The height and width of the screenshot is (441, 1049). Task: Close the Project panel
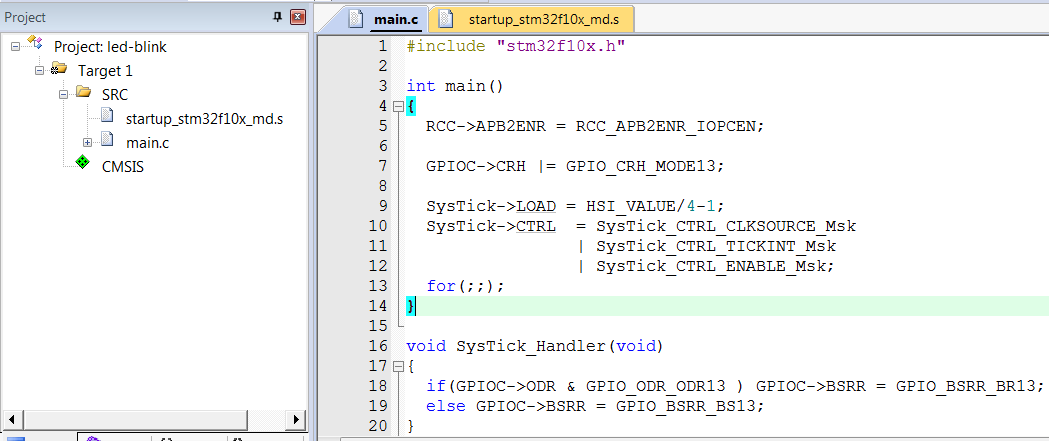pos(296,18)
